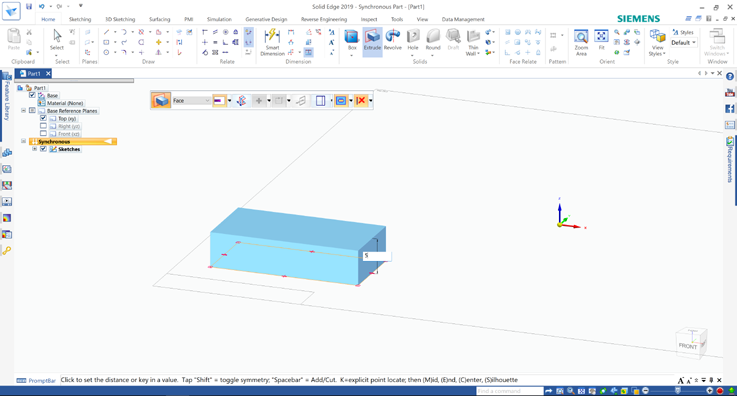Open the Default style dropdown
This screenshot has width=737, height=396.
tap(683, 43)
